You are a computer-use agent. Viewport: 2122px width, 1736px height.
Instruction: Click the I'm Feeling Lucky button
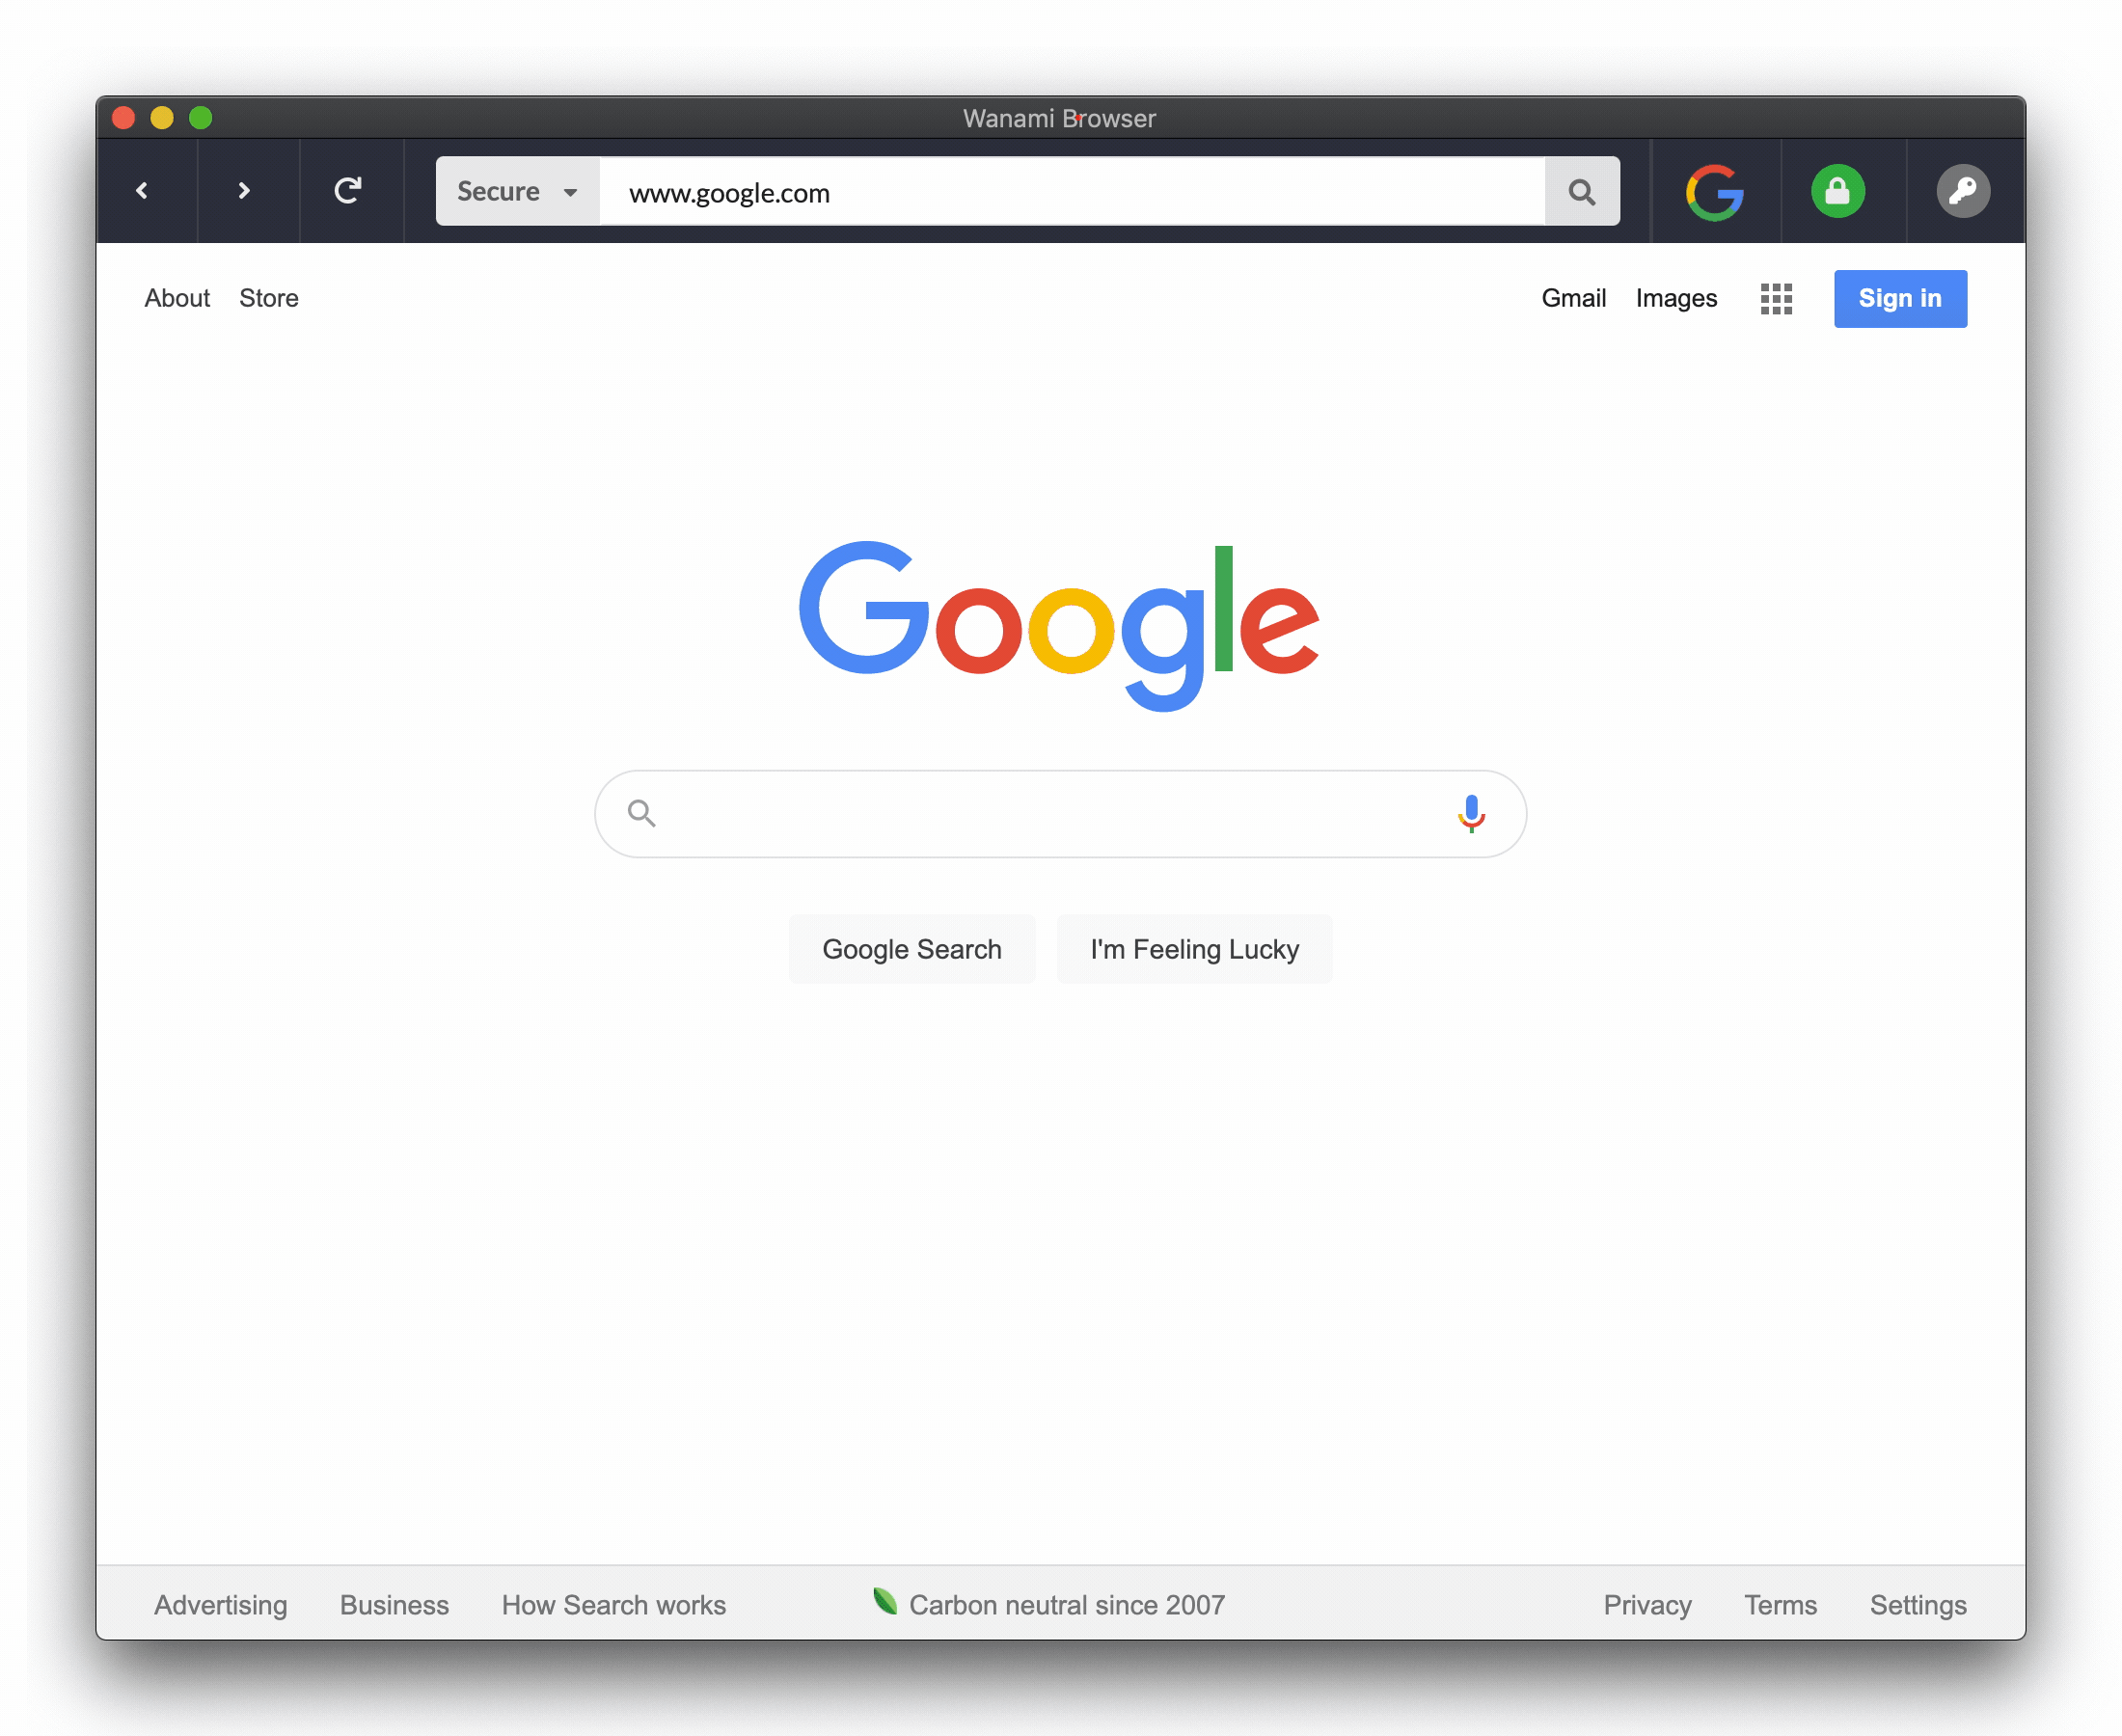[1195, 950]
